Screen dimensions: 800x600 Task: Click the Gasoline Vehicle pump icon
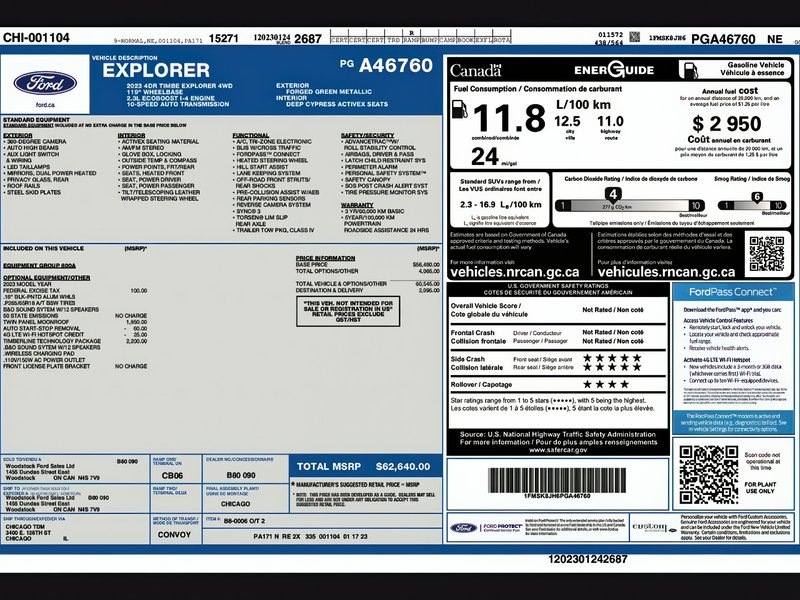point(691,70)
